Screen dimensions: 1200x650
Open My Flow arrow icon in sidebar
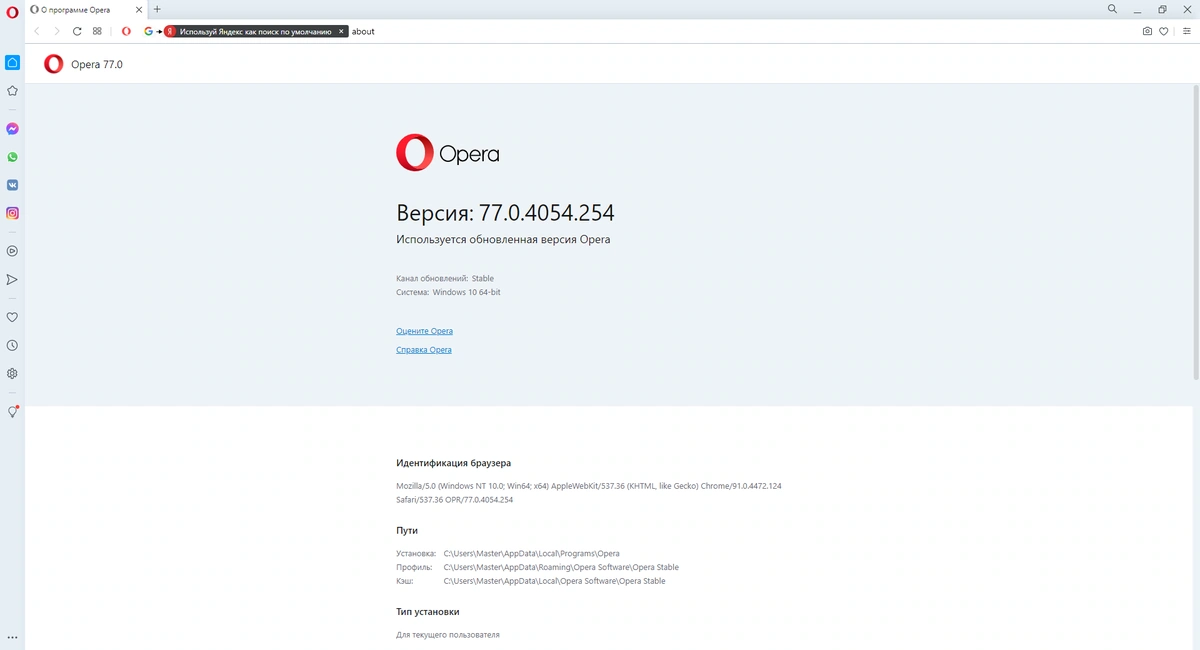pos(12,280)
